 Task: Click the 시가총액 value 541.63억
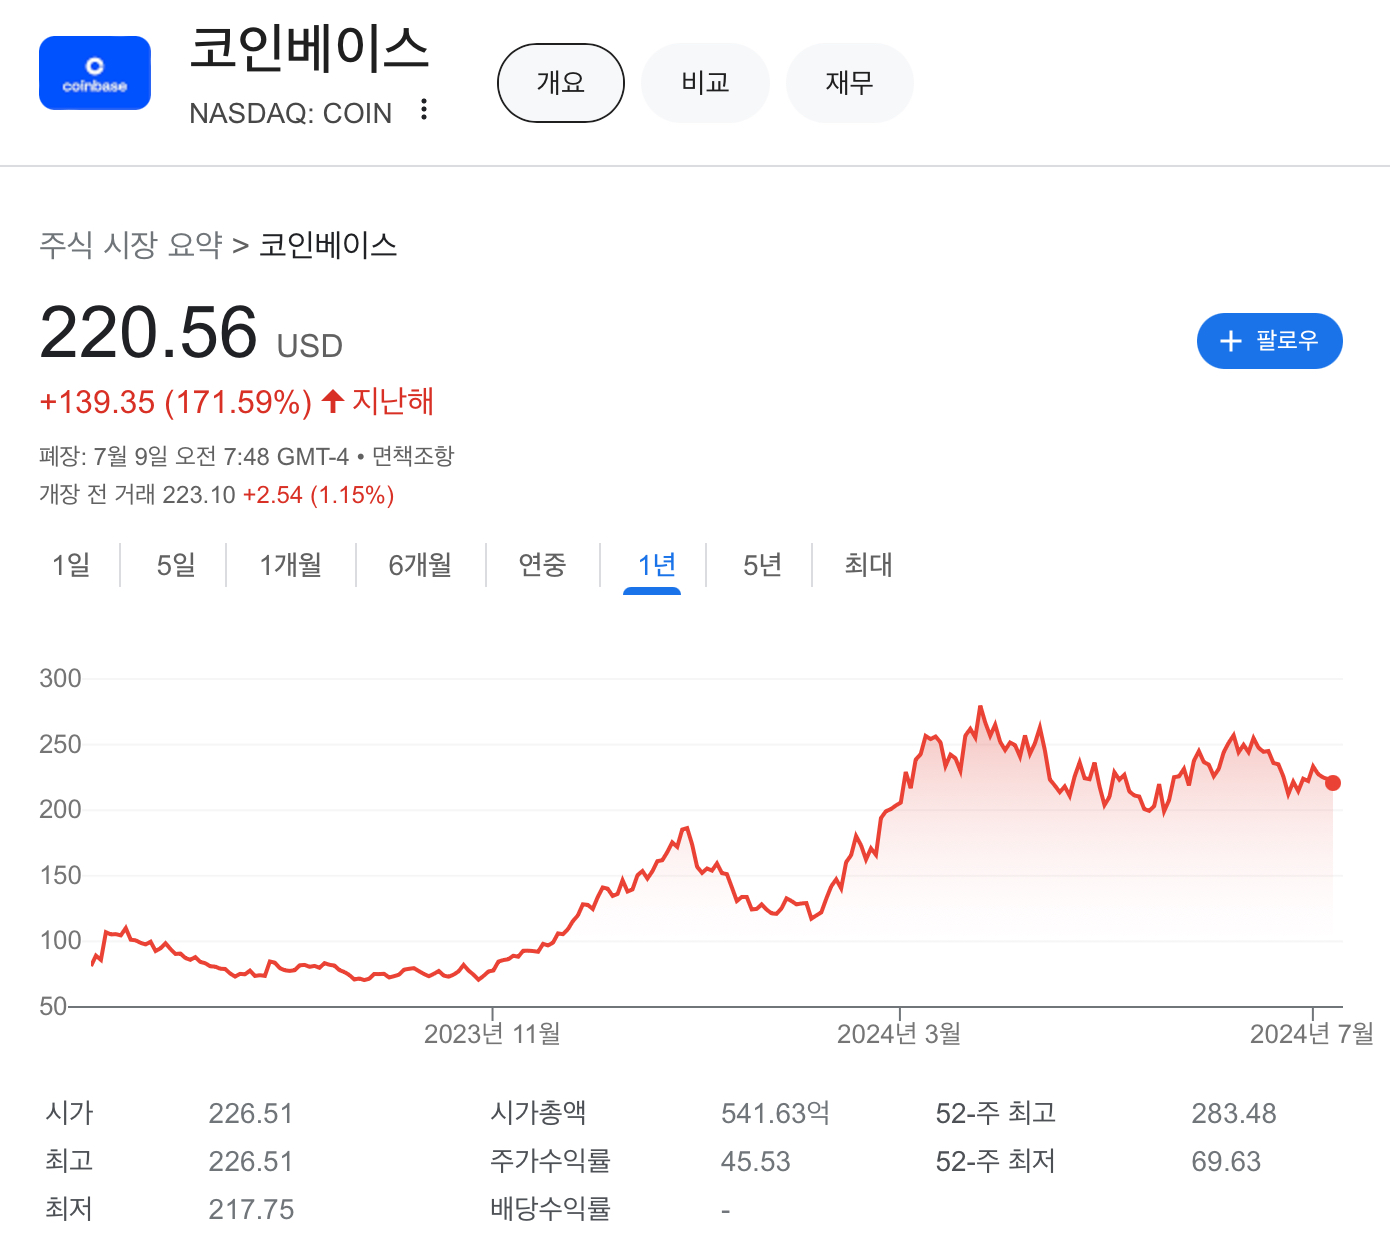(x=775, y=1113)
